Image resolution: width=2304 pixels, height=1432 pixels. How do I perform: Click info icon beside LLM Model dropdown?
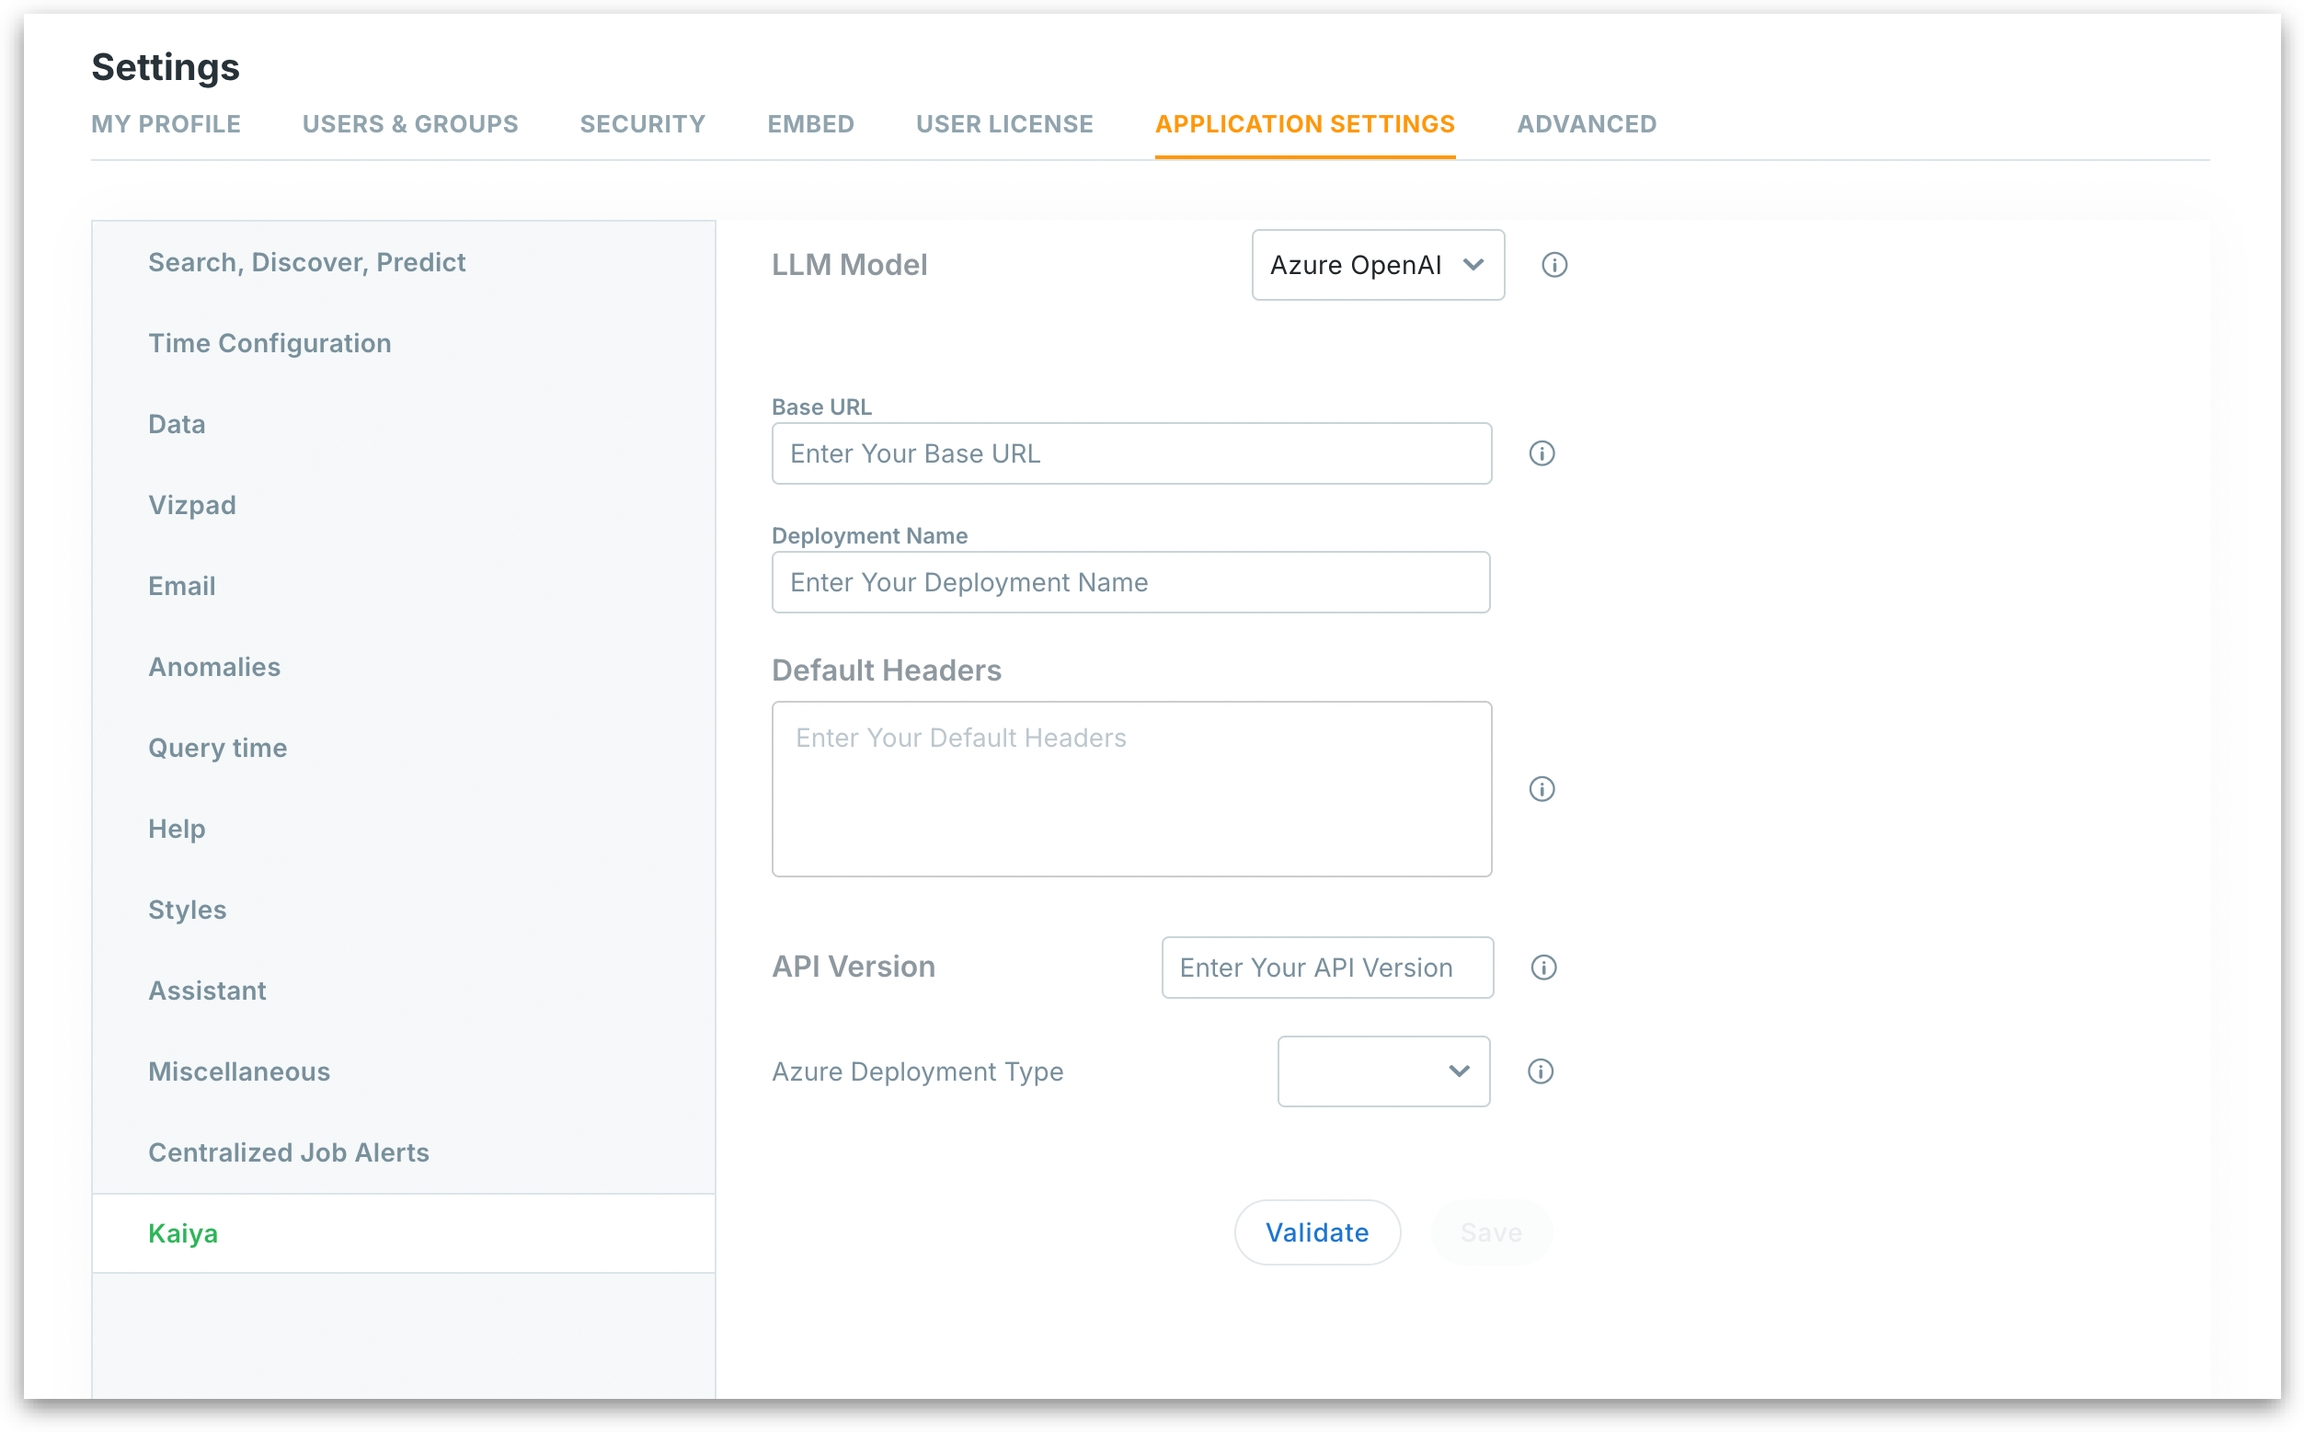coord(1553,265)
